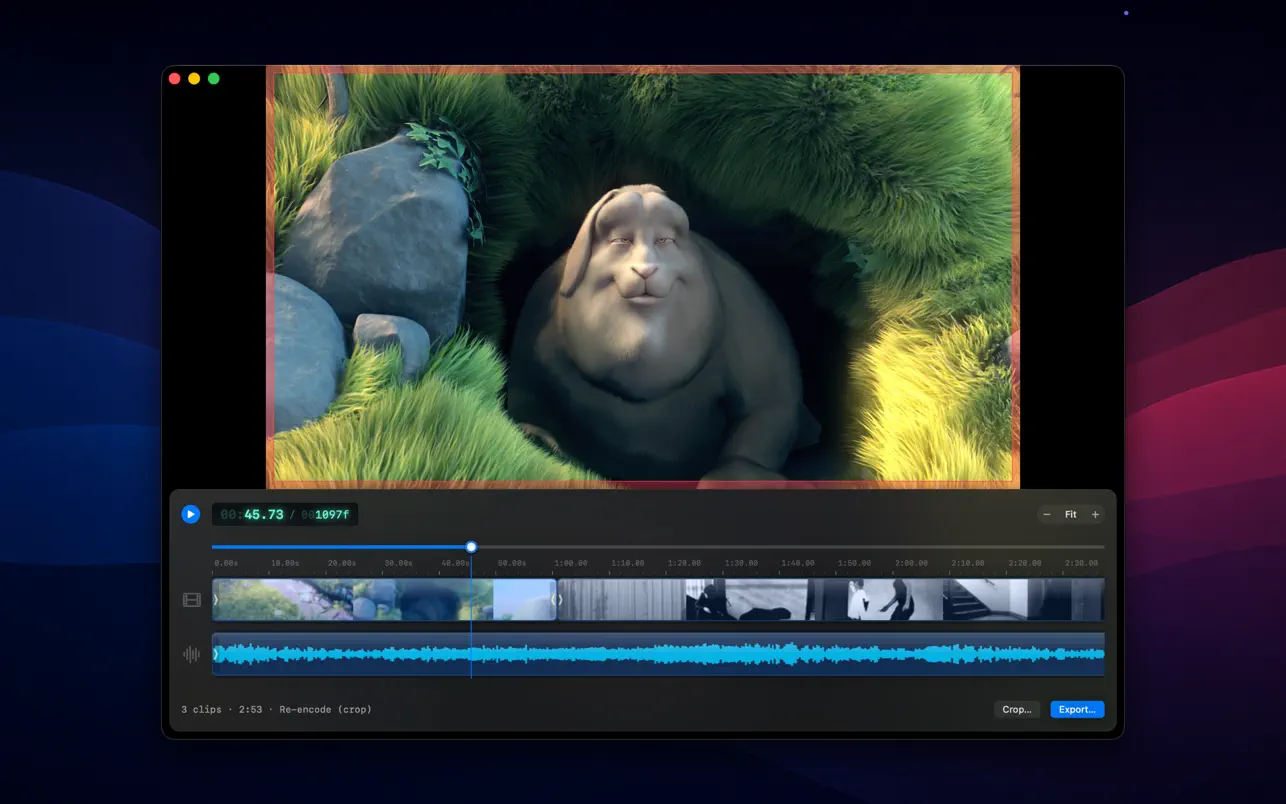Click the trim handle at start of first clip

coord(216,599)
